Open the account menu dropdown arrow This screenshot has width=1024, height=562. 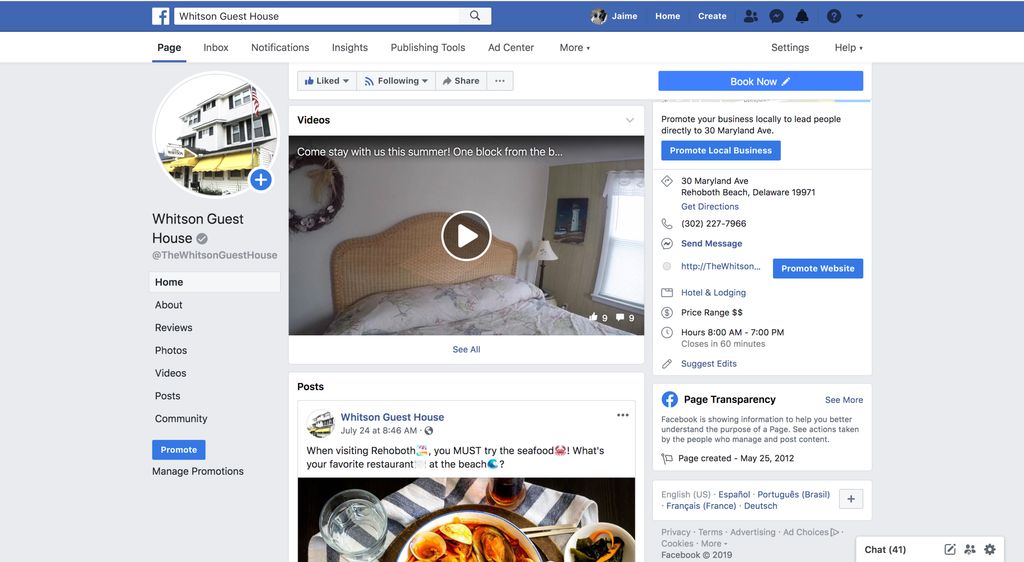pyautogui.click(x=859, y=16)
